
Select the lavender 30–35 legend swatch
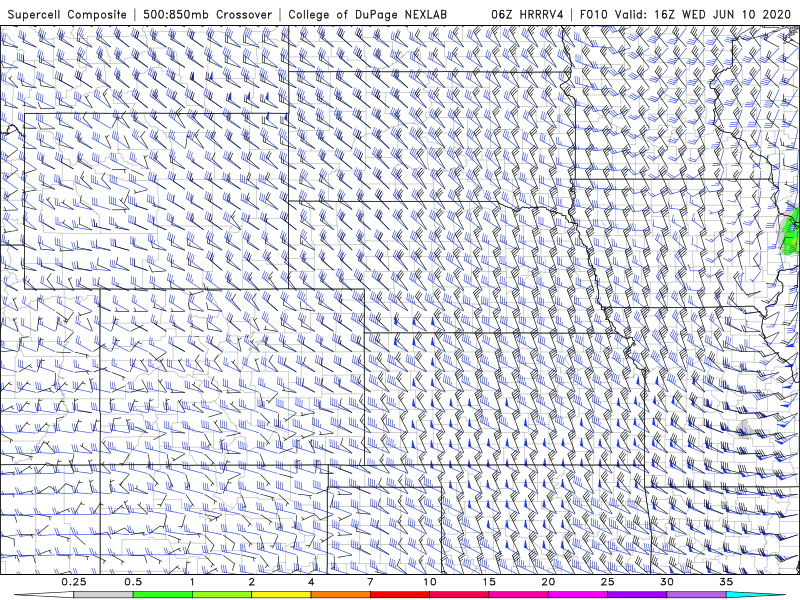tap(696, 595)
